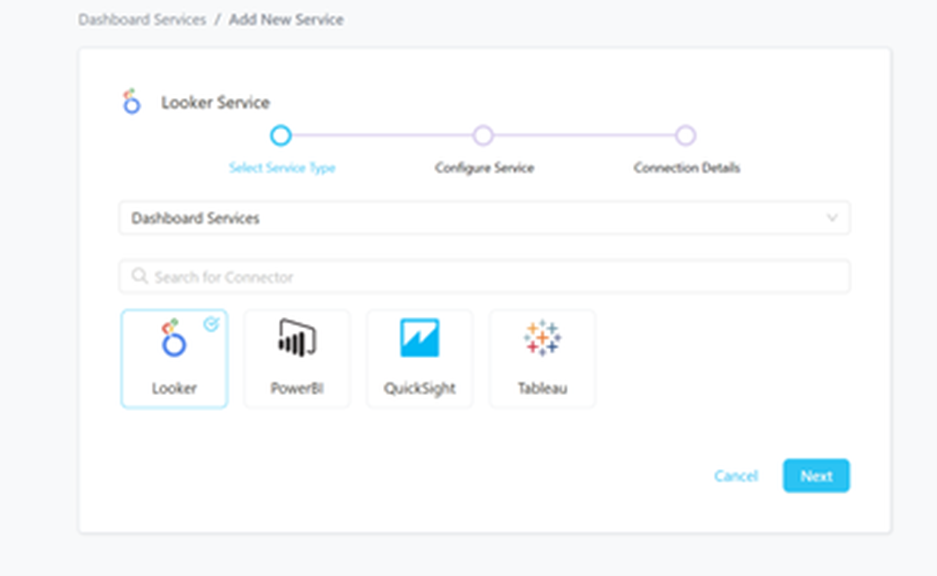
Task: Click the Select Service Type step circle
Action: [x=281, y=135]
